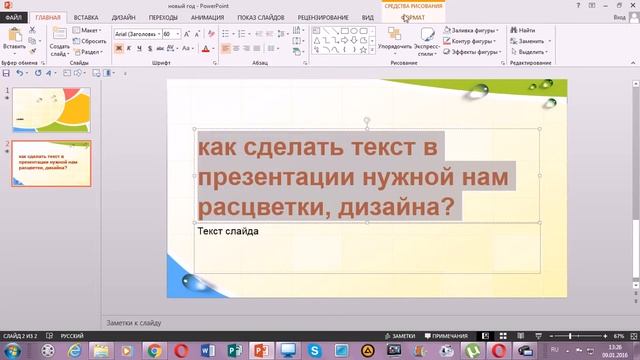Switch to ПЕРЕХОДЫ tab

(x=163, y=18)
